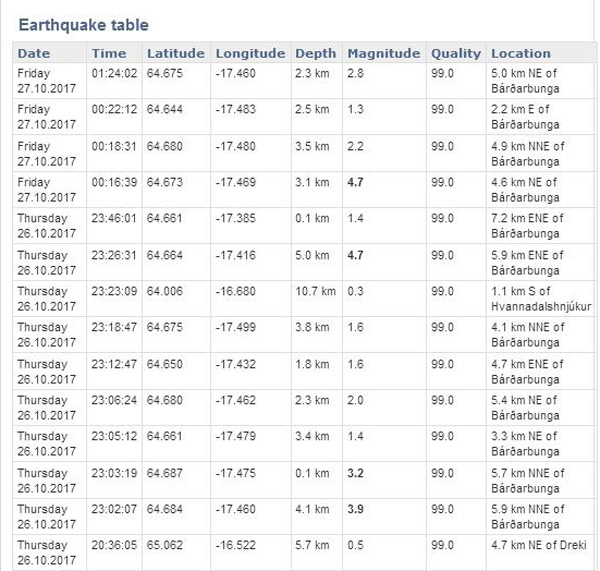Click the Location column header
600x571 pixels.
click(520, 53)
